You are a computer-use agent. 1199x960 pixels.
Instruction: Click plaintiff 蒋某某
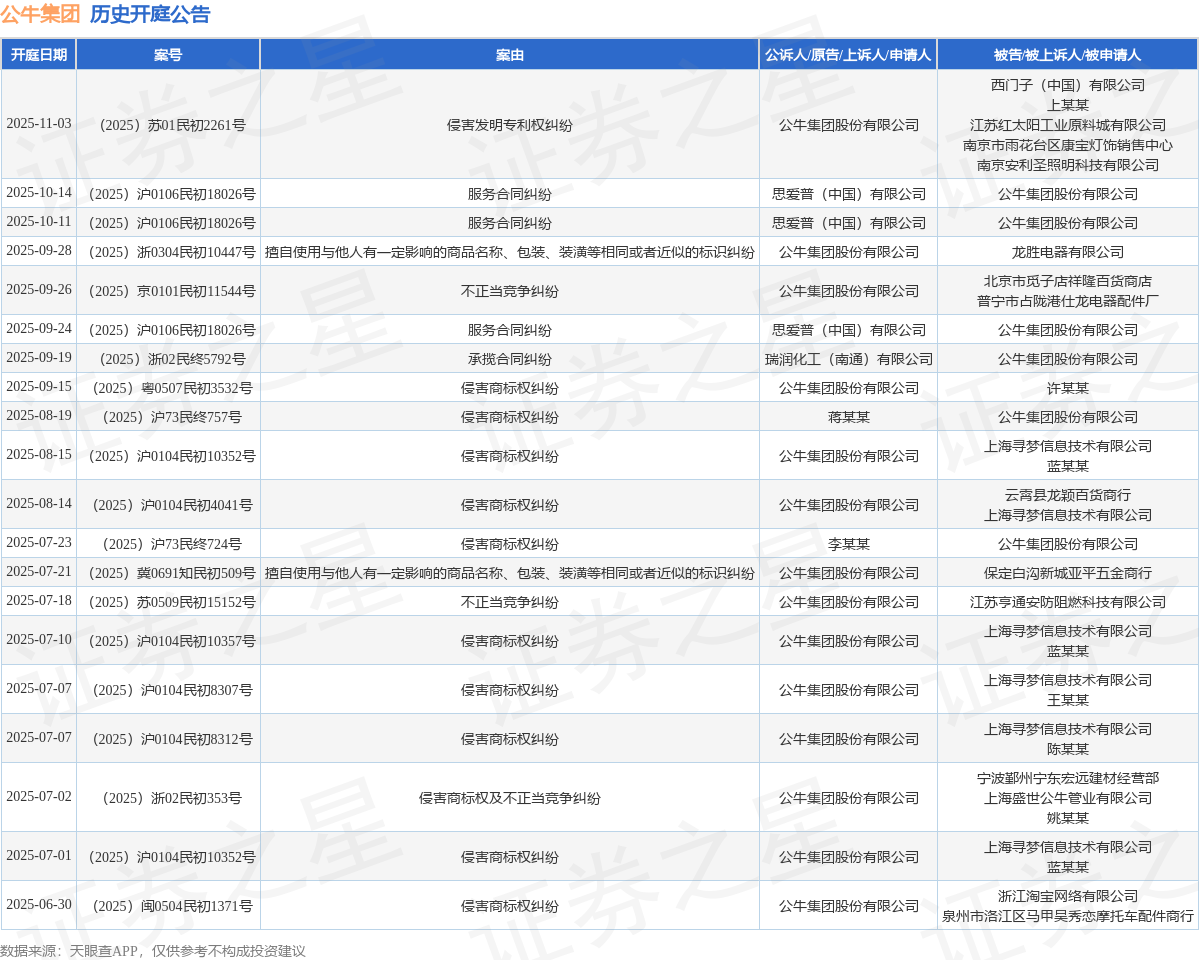pos(849,417)
